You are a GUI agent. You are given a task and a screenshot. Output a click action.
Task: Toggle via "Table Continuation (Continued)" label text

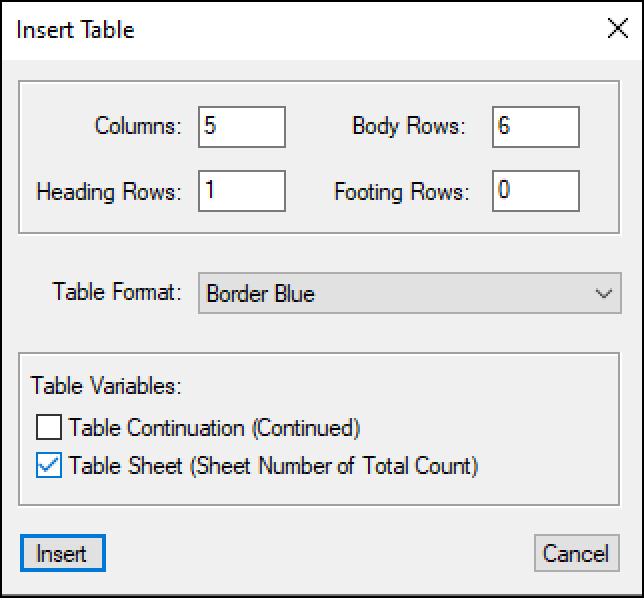[214, 428]
